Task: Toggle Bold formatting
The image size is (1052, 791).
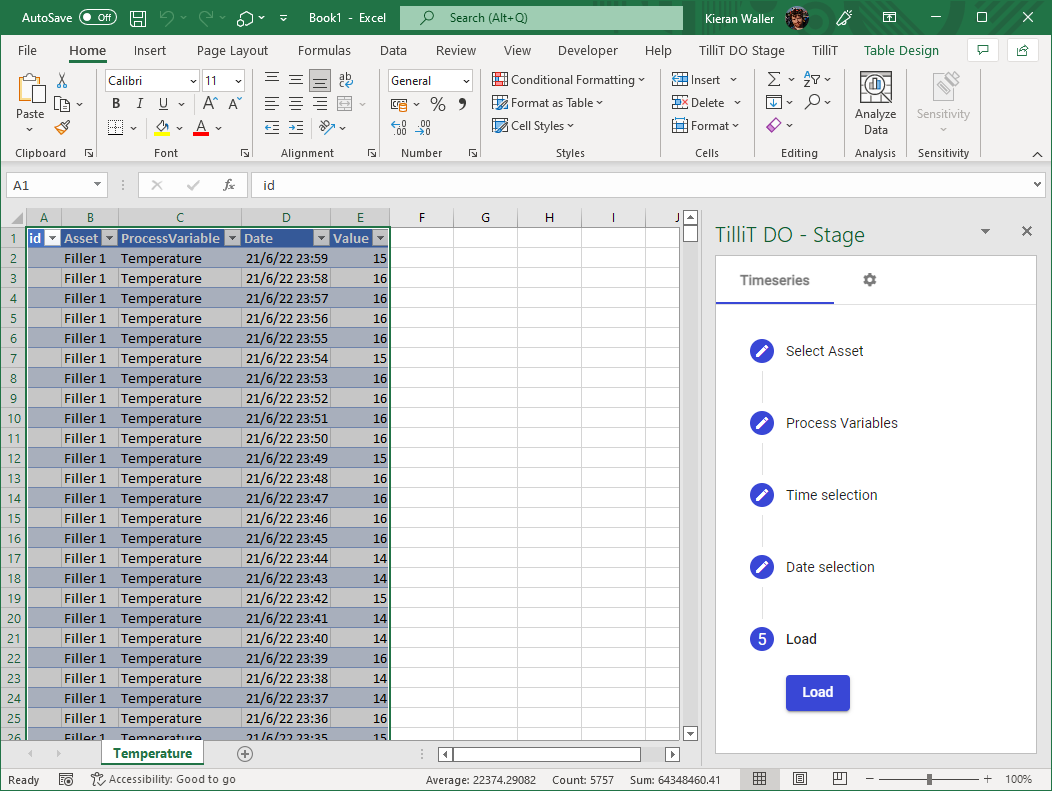Action: click(x=116, y=103)
